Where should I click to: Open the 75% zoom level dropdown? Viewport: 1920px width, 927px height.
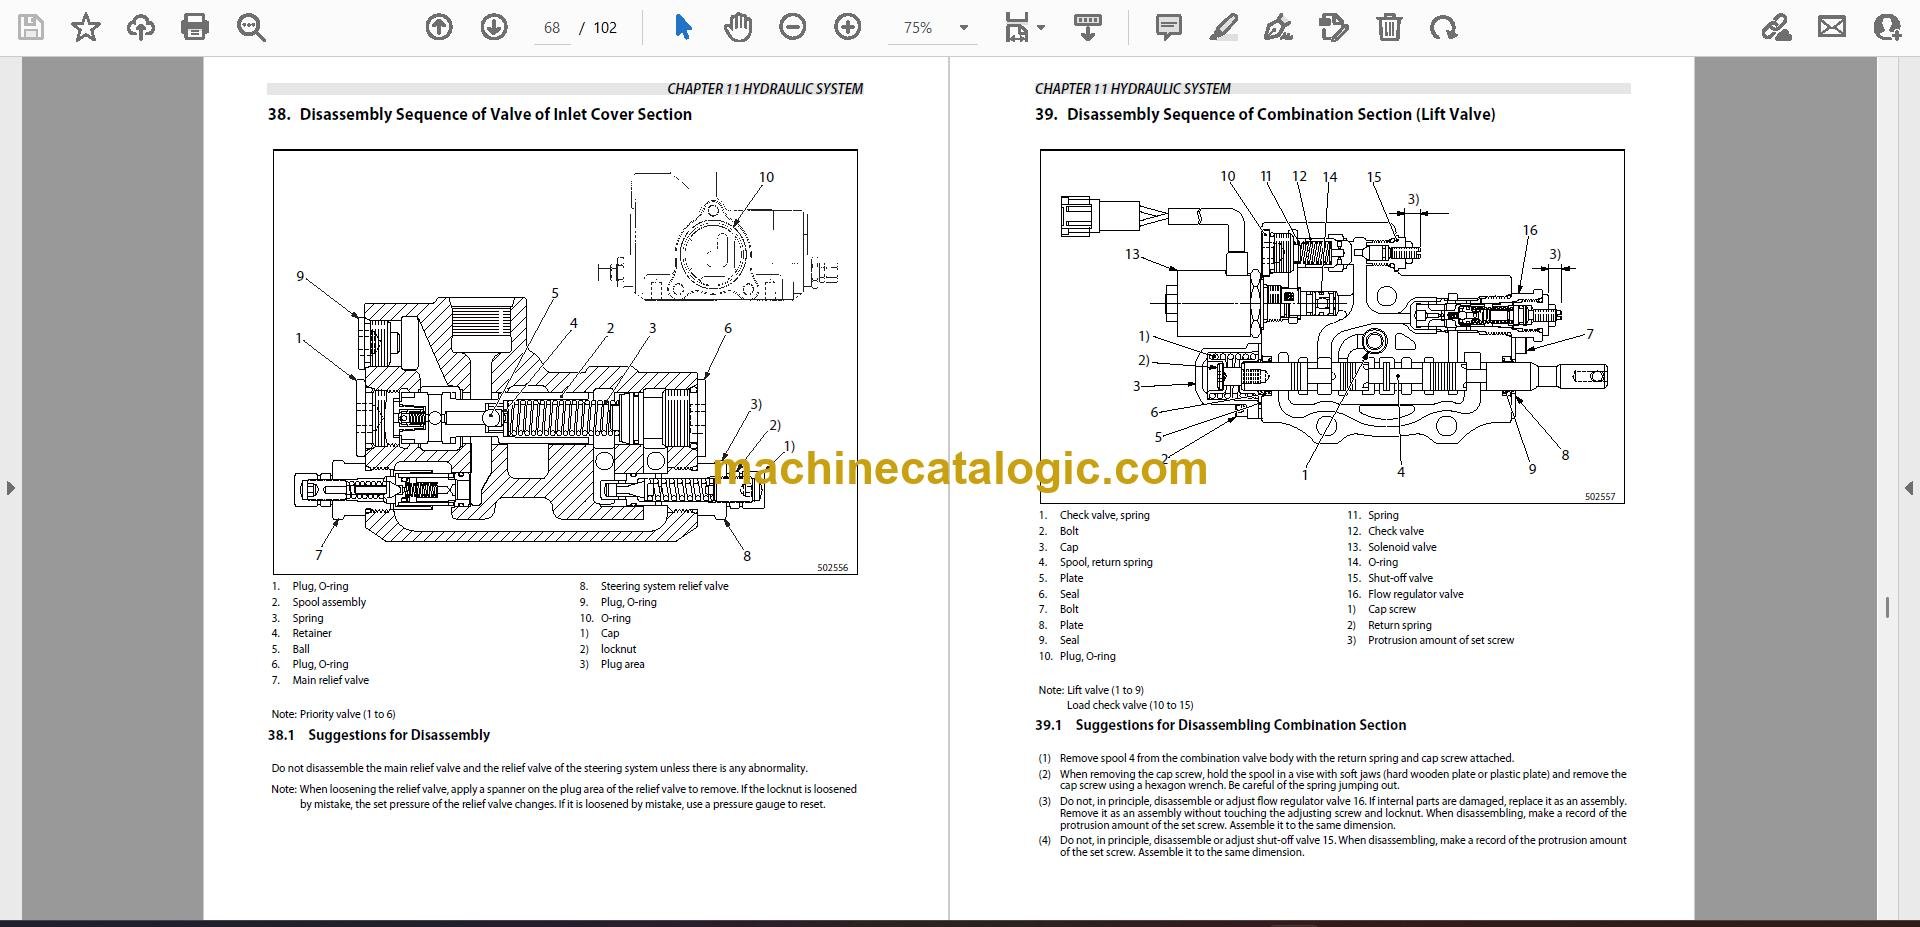[x=964, y=28]
